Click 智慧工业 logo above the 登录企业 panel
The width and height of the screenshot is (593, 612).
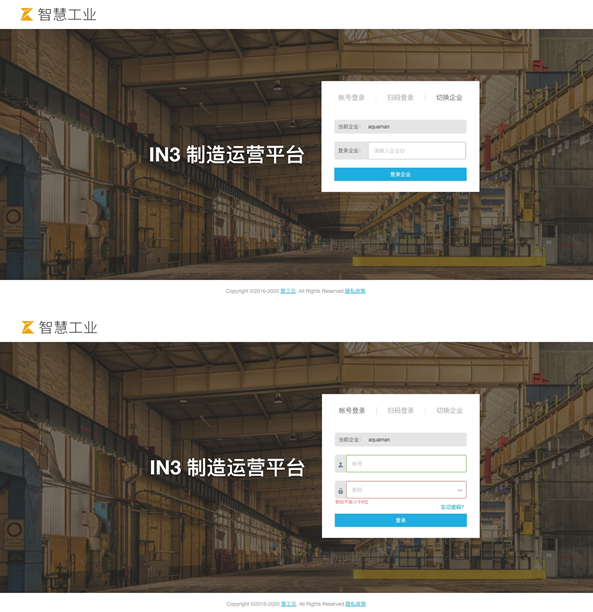click(58, 14)
